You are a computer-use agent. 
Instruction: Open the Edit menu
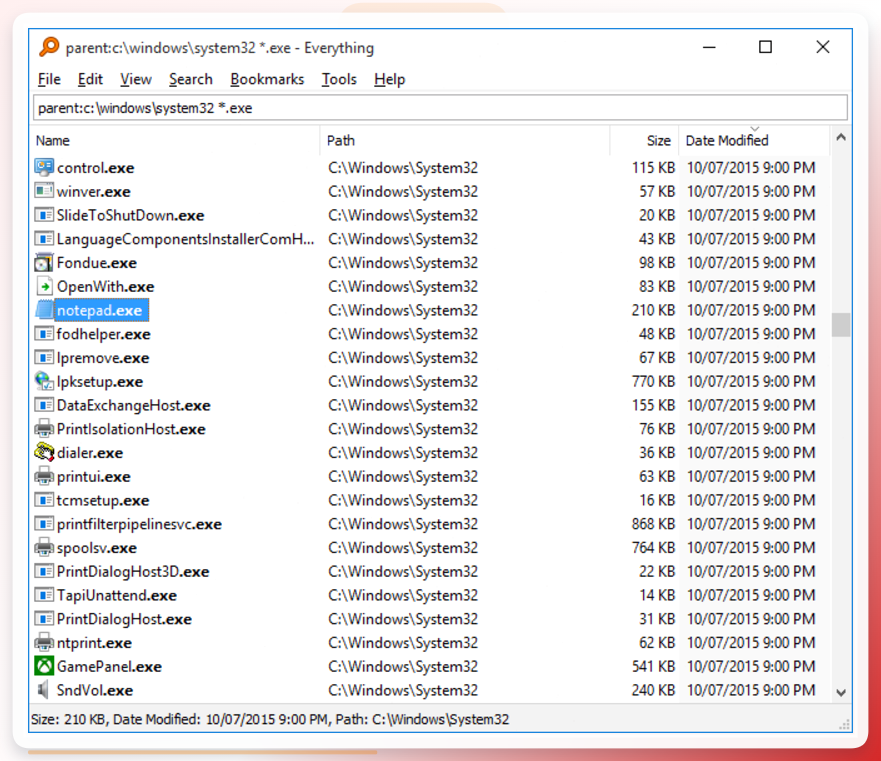point(90,79)
